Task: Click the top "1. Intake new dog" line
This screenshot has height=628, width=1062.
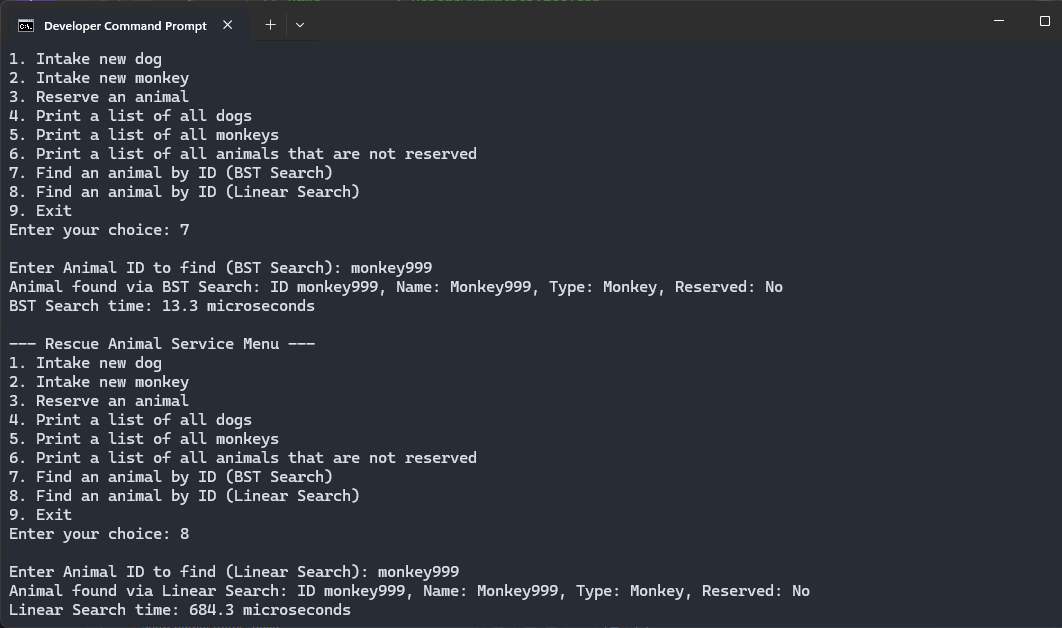Action: click(85, 59)
